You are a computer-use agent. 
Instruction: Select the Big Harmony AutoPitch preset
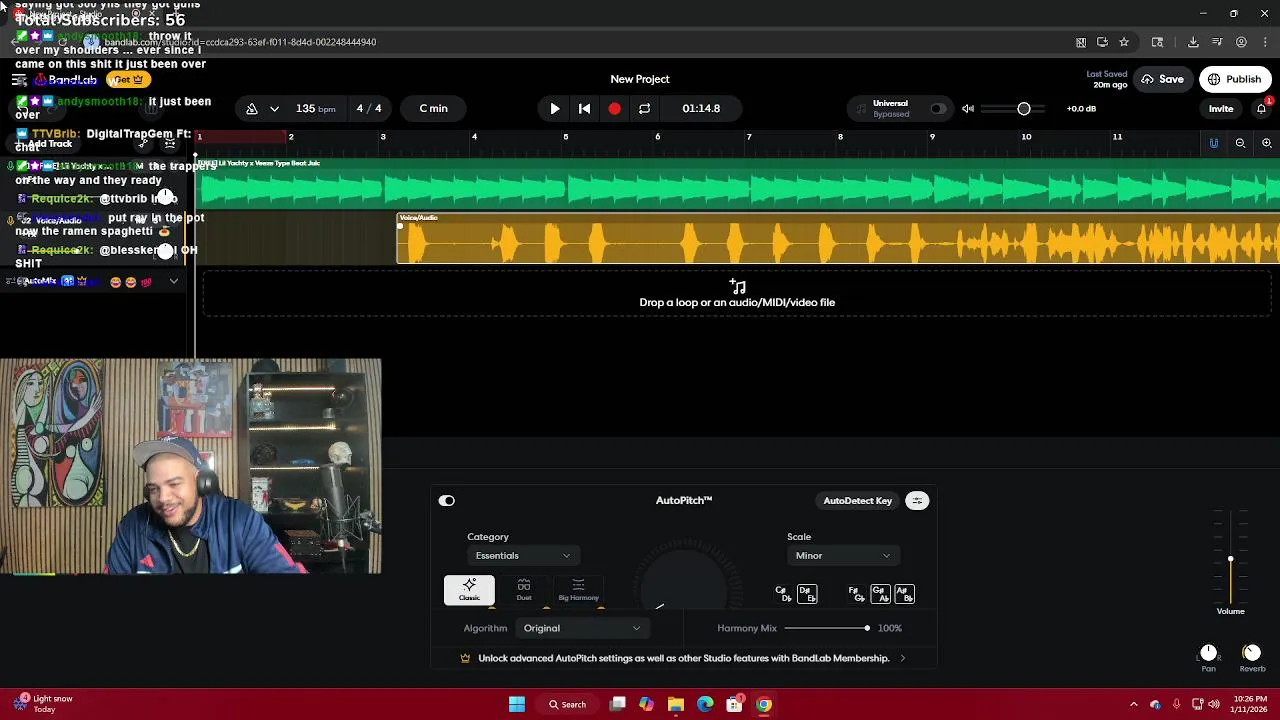[x=578, y=590]
